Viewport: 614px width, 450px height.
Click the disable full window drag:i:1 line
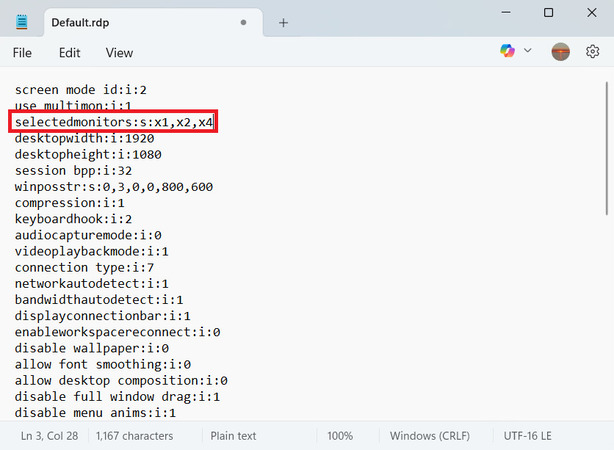(x=117, y=396)
